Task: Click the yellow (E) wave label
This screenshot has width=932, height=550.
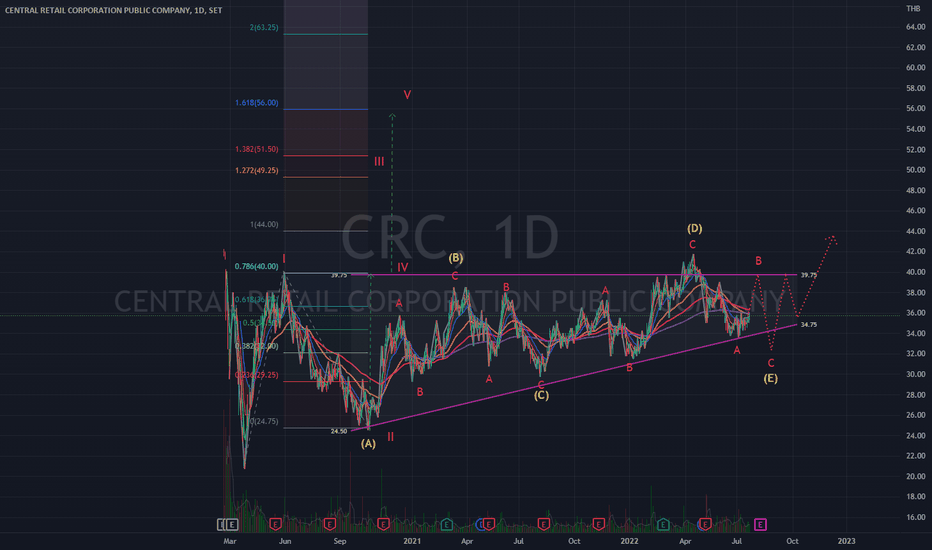Action: point(770,378)
